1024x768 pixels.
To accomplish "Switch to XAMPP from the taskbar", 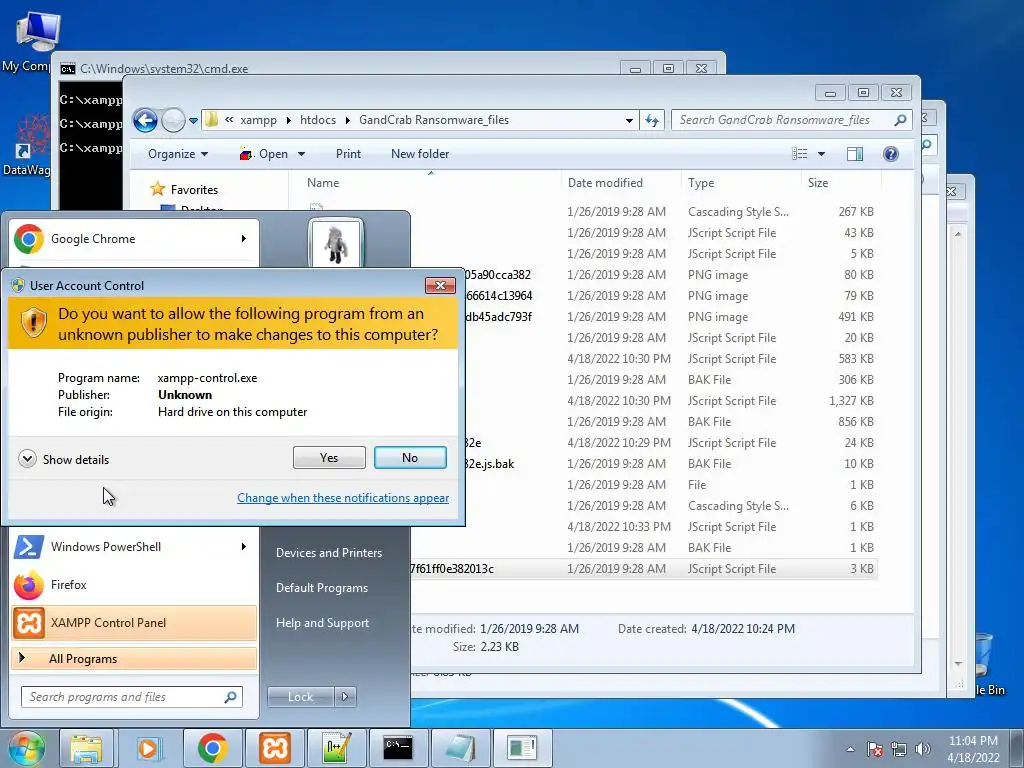I will coord(274,748).
